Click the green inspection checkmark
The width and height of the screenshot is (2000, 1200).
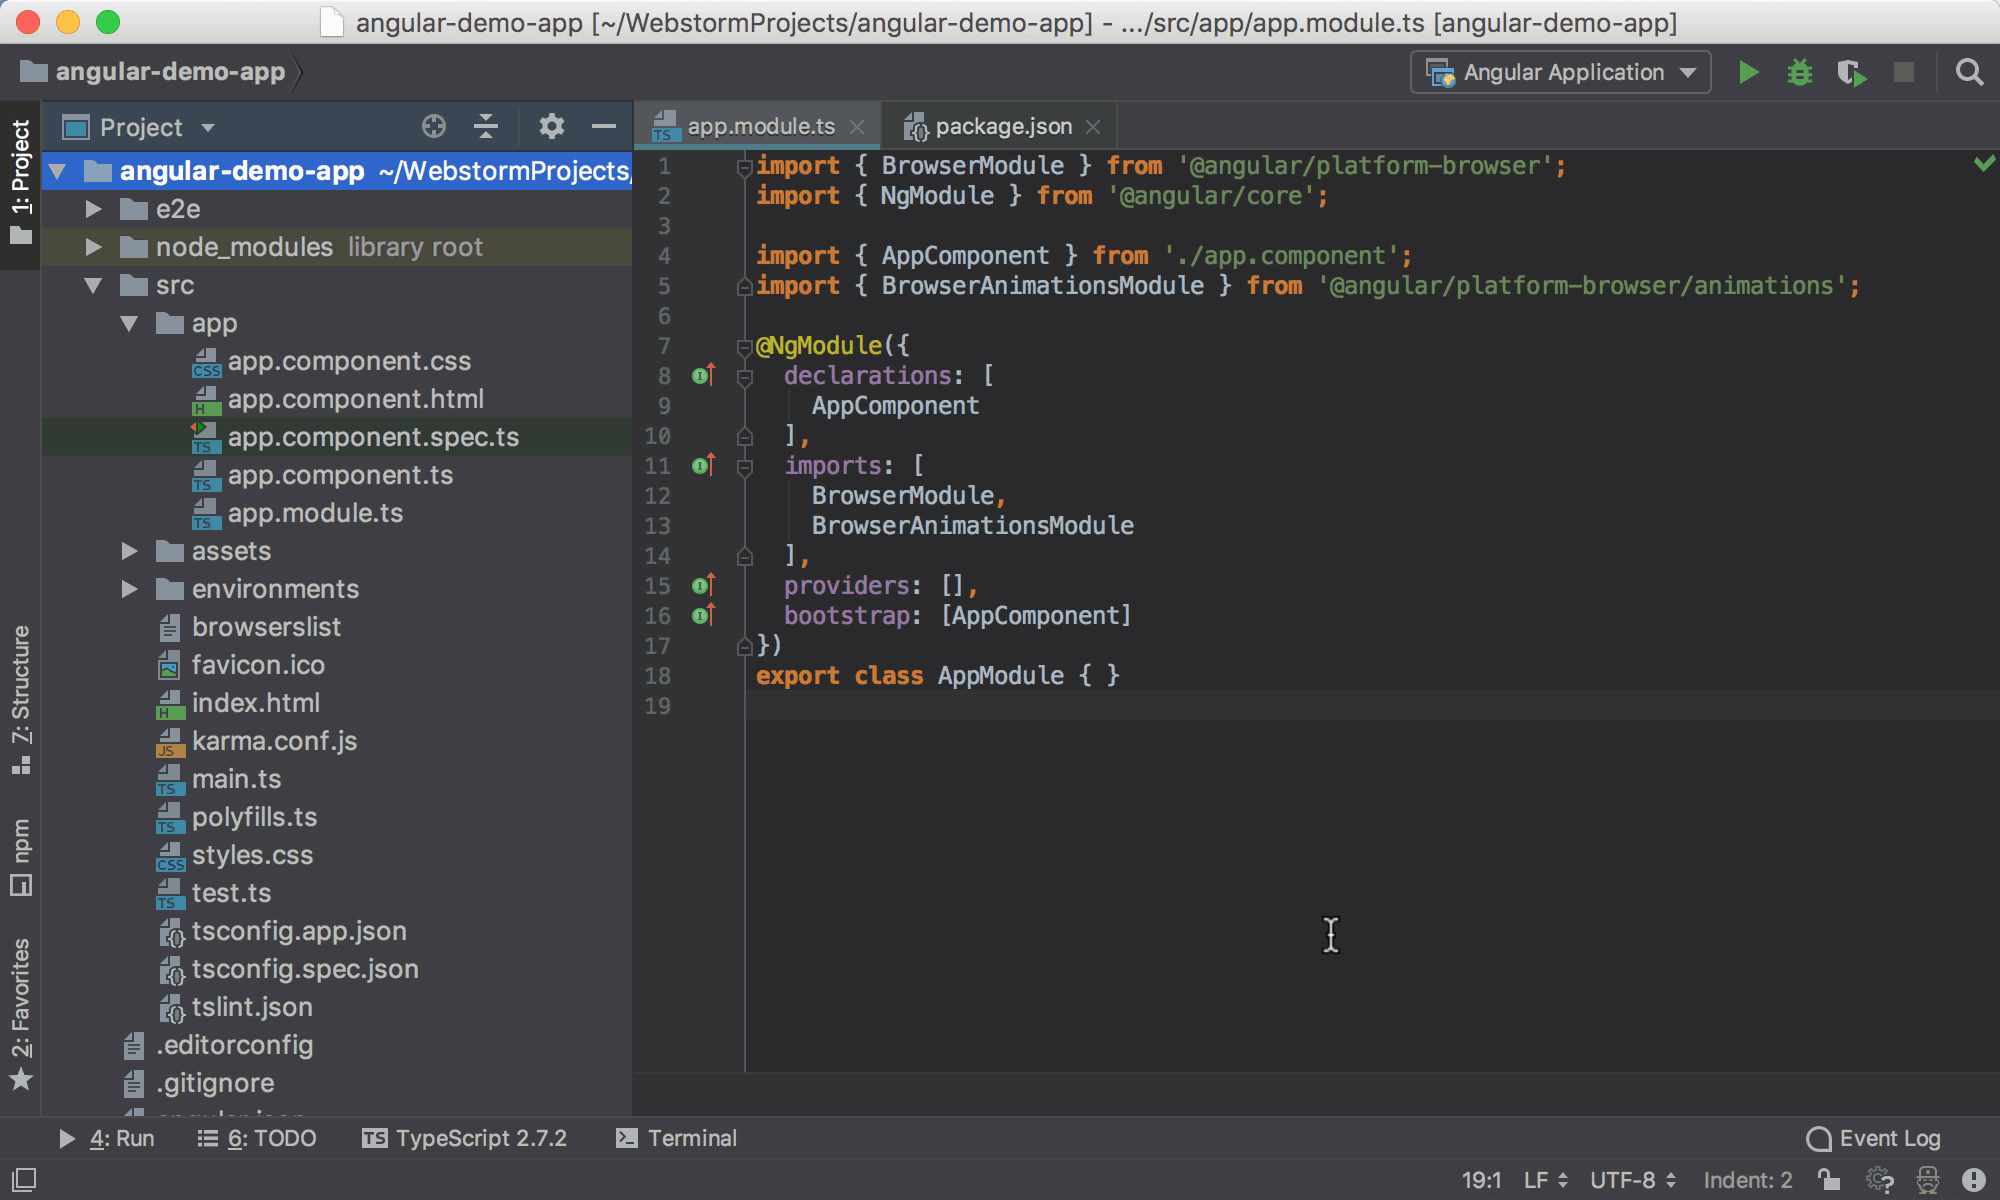tap(1984, 163)
